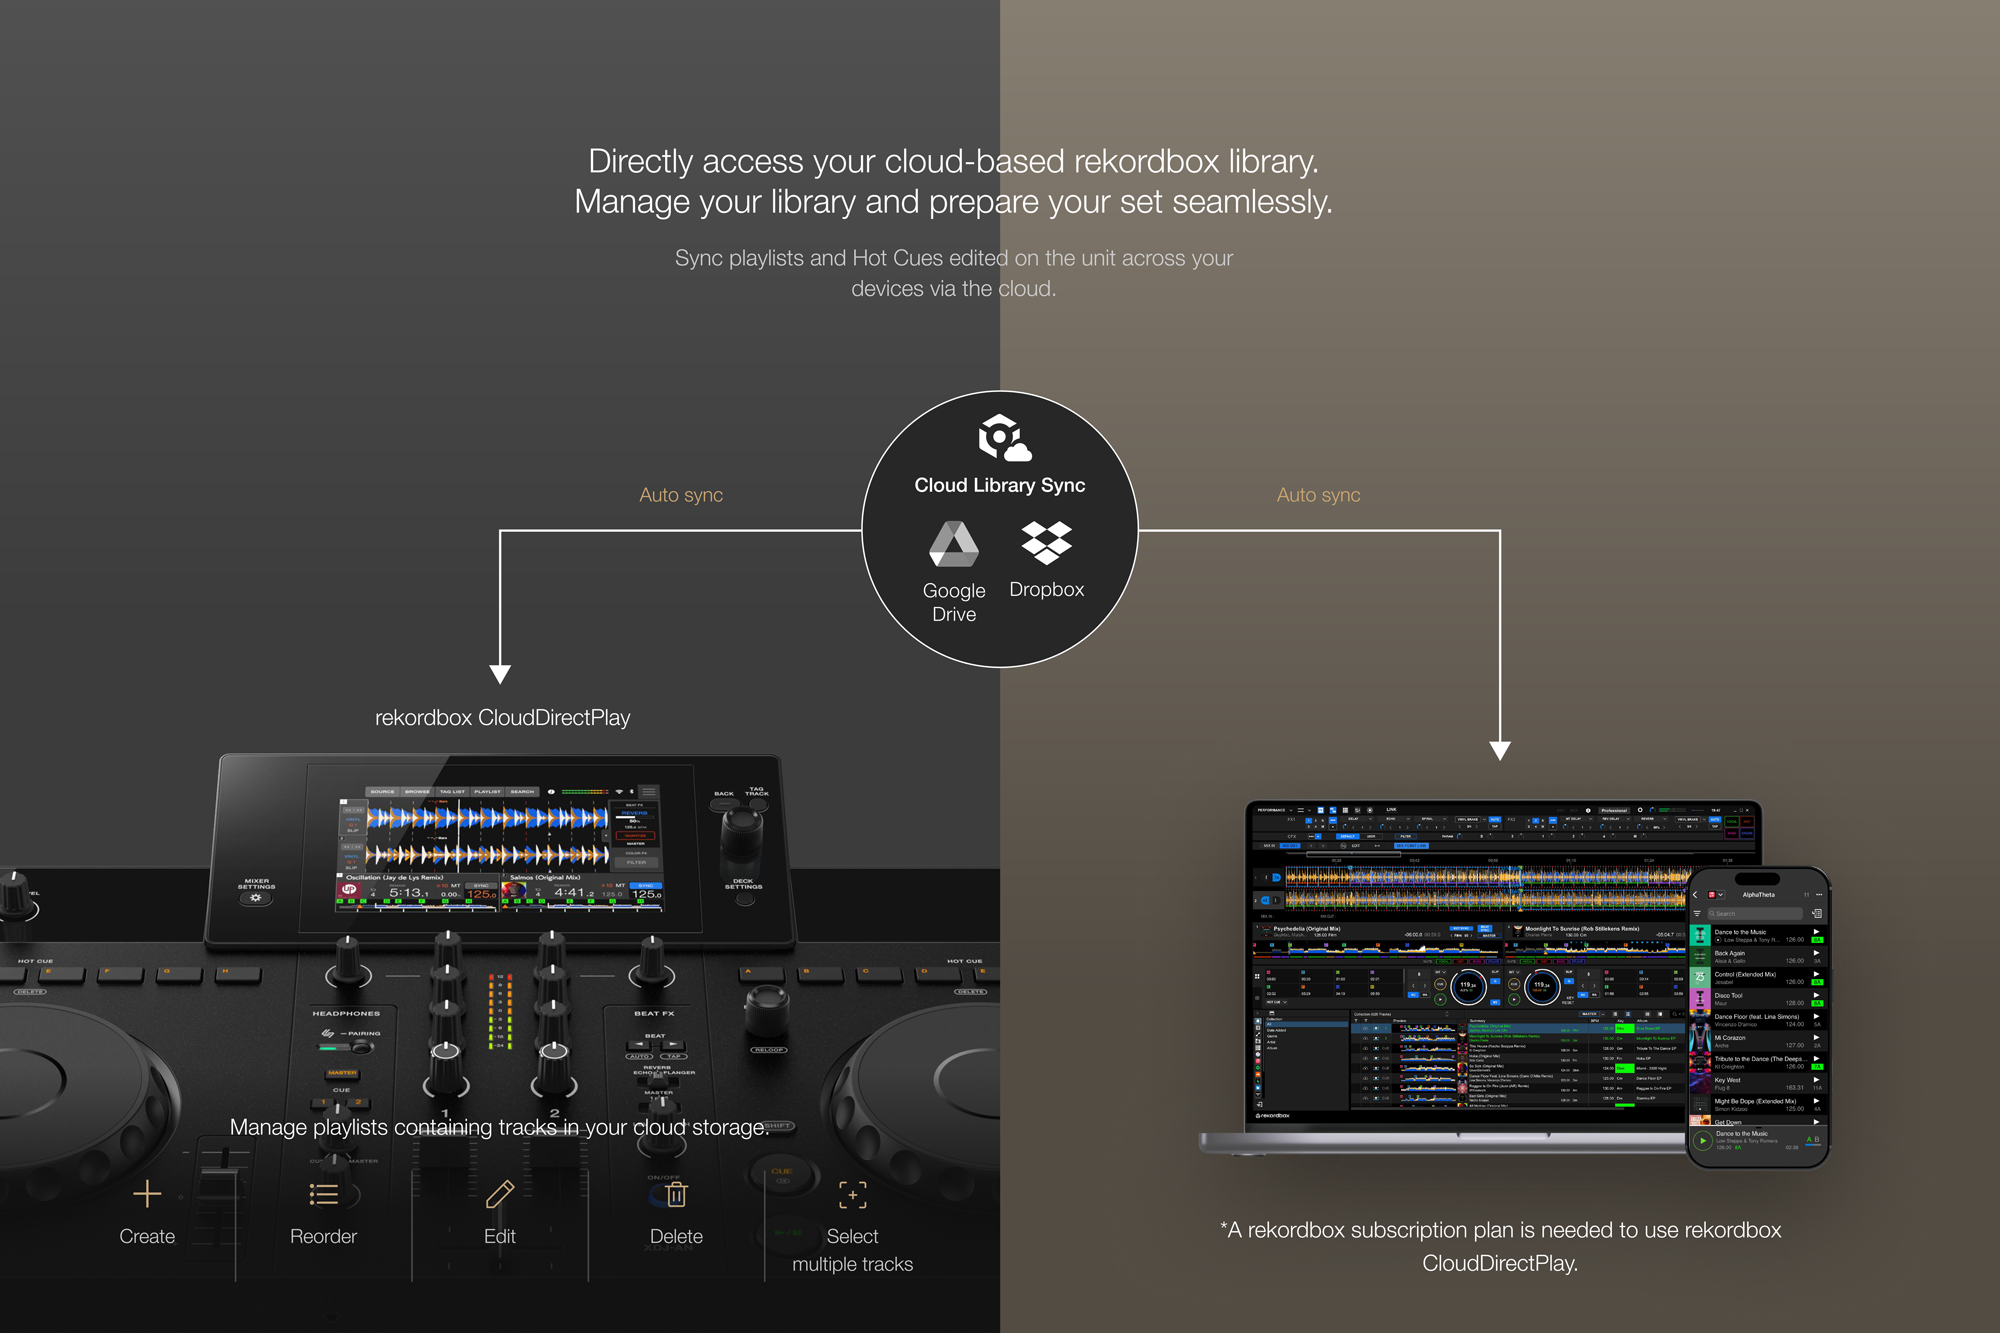Viewport: 2000px width, 1333px height.
Task: Click the Back button on the controller
Action: point(724,804)
